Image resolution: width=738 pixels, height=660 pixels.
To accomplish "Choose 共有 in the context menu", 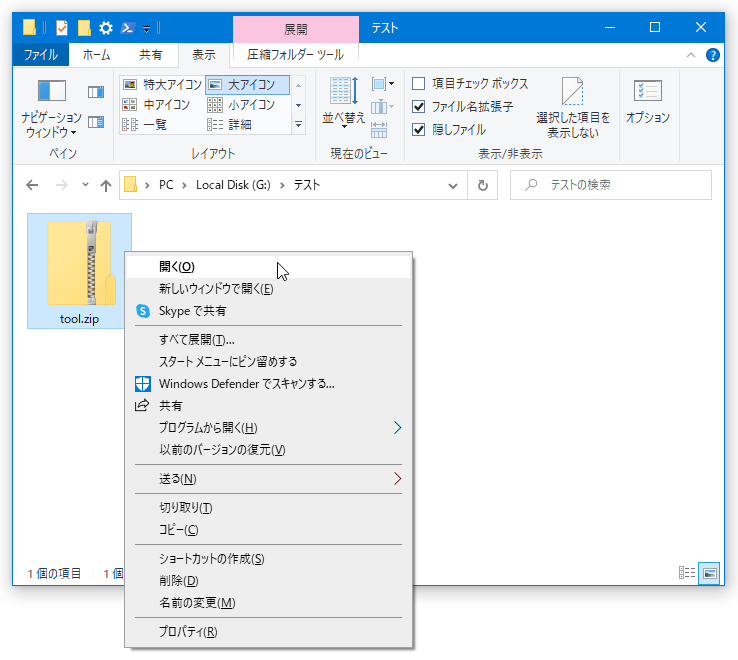I will (268, 405).
